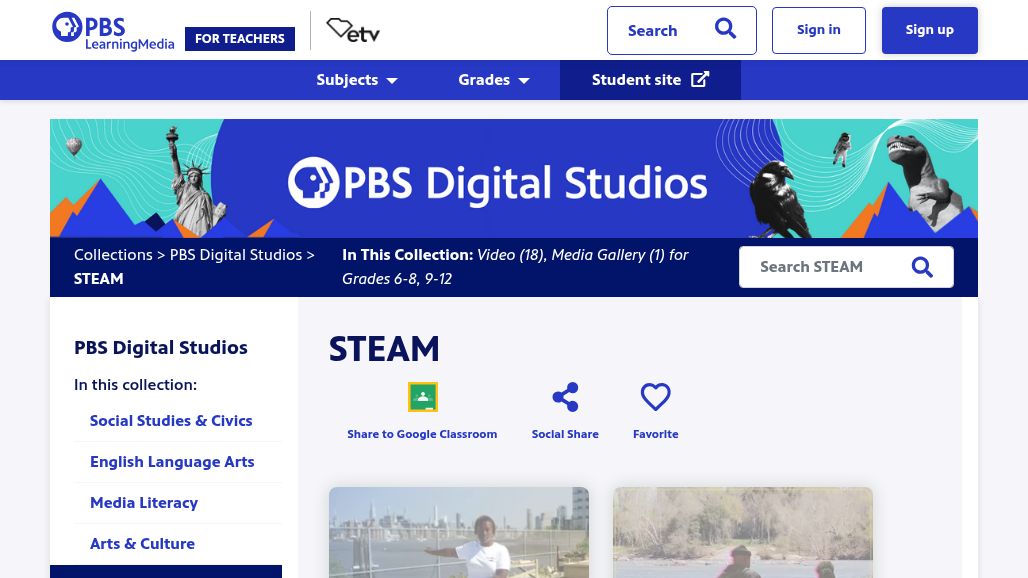Click the 'In this collection:' sidebar label
The height and width of the screenshot is (578, 1028).
[x=135, y=385]
